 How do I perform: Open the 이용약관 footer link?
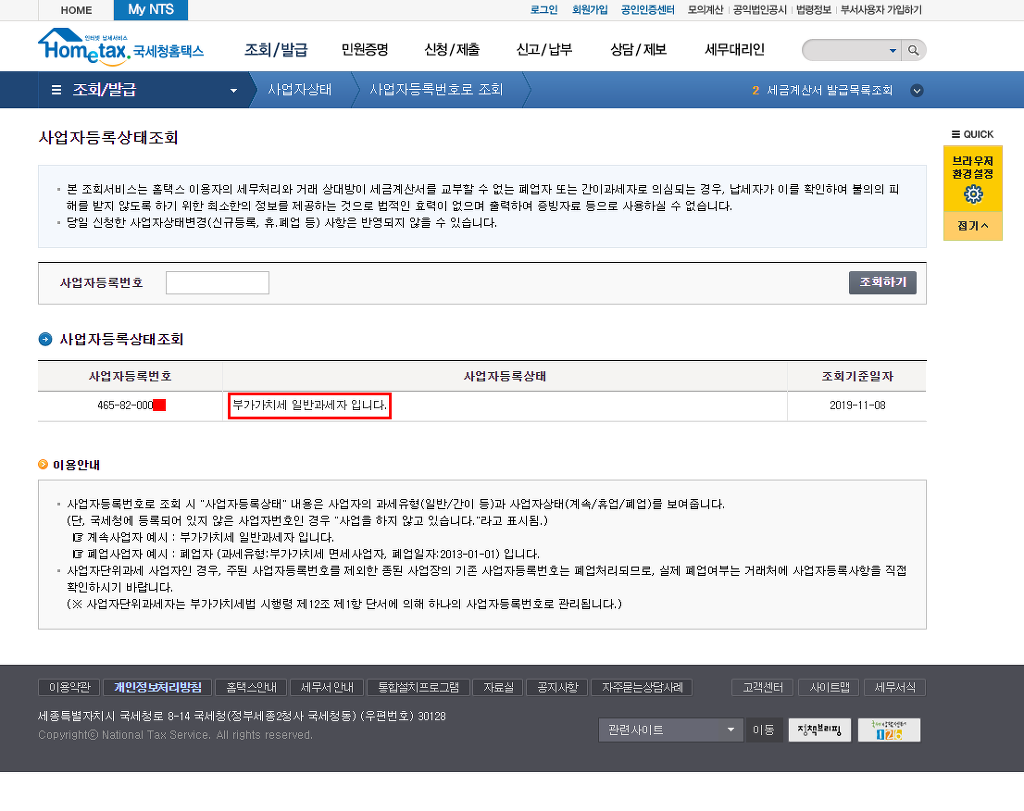point(69,688)
